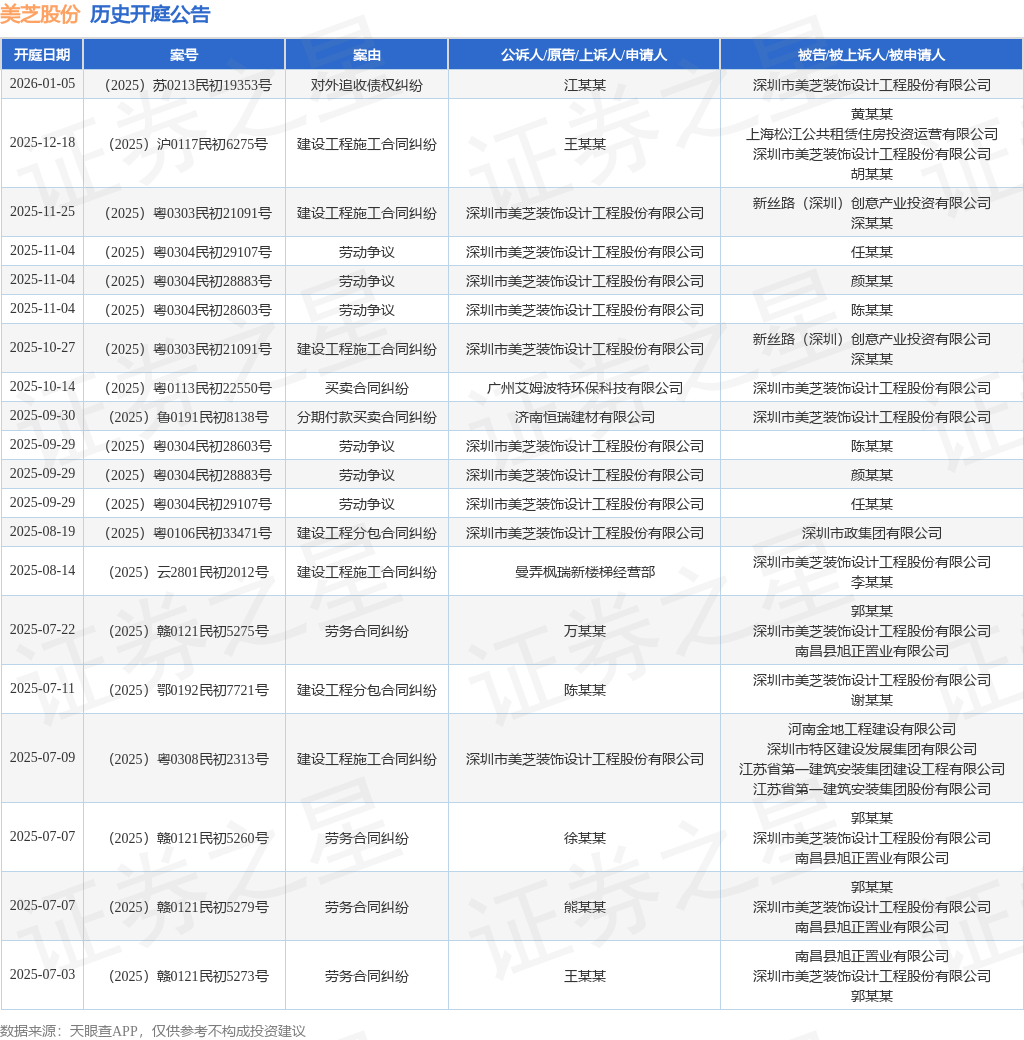Select the 开庭日期 column header
Viewport: 1024px width, 1040px height.
(42, 54)
